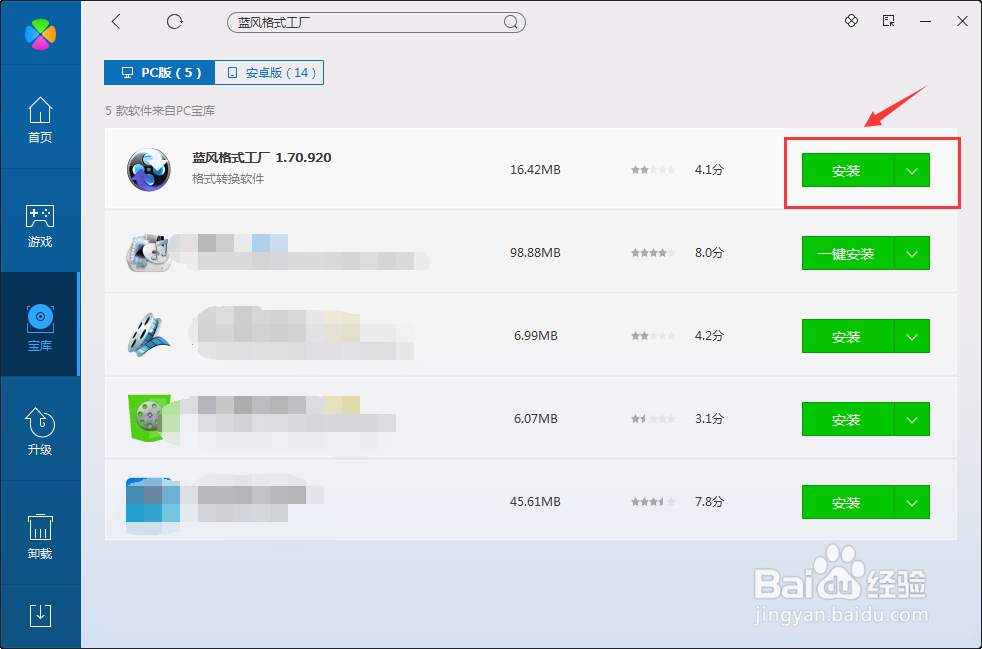Click the 蓝风格式工厂 app icon
This screenshot has height=649, width=982.
point(149,170)
